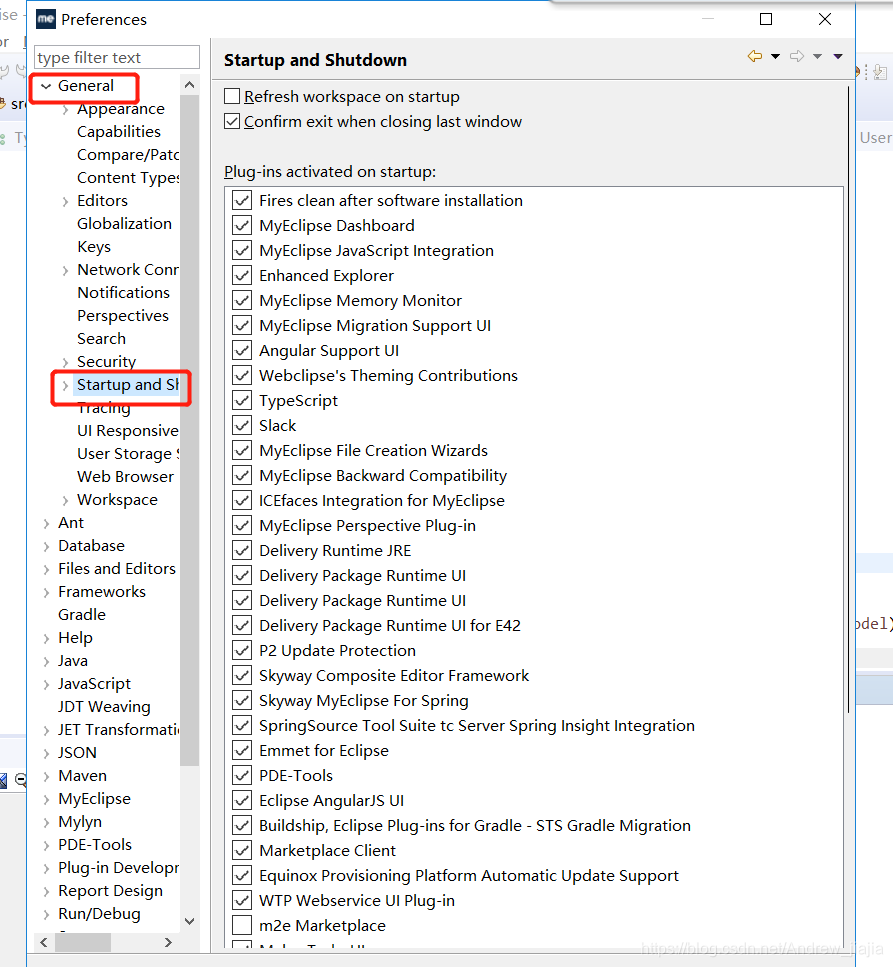The width and height of the screenshot is (893, 967).
Task: Uncheck MyEclipse Memory Monitor
Action: [x=242, y=300]
